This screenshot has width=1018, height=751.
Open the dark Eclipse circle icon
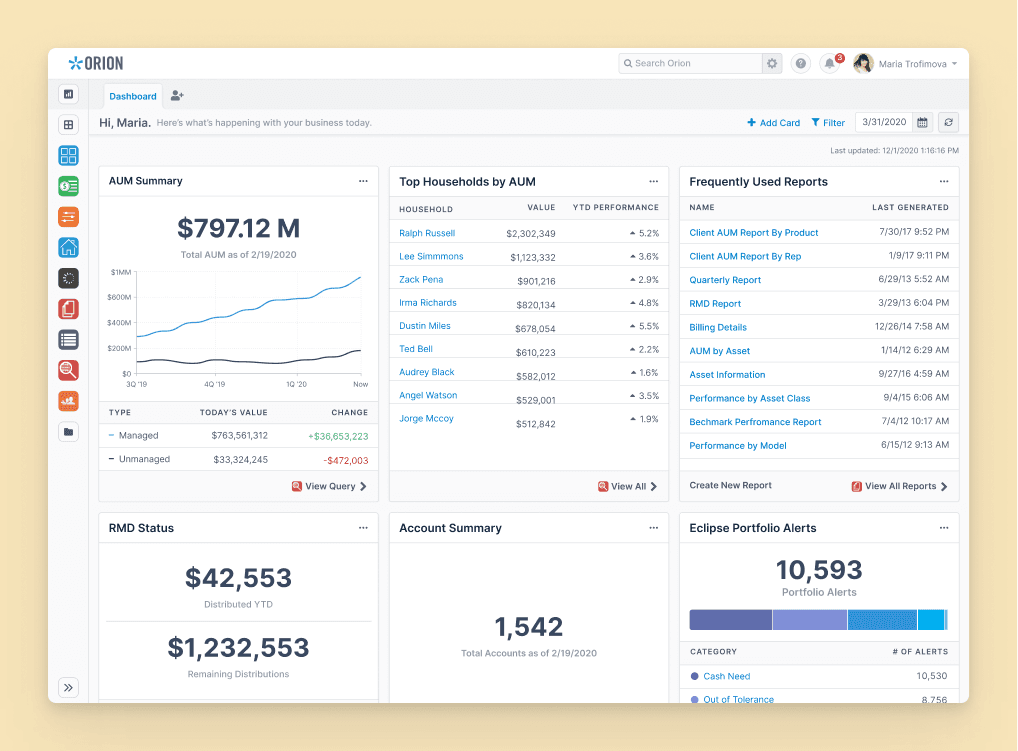68,278
